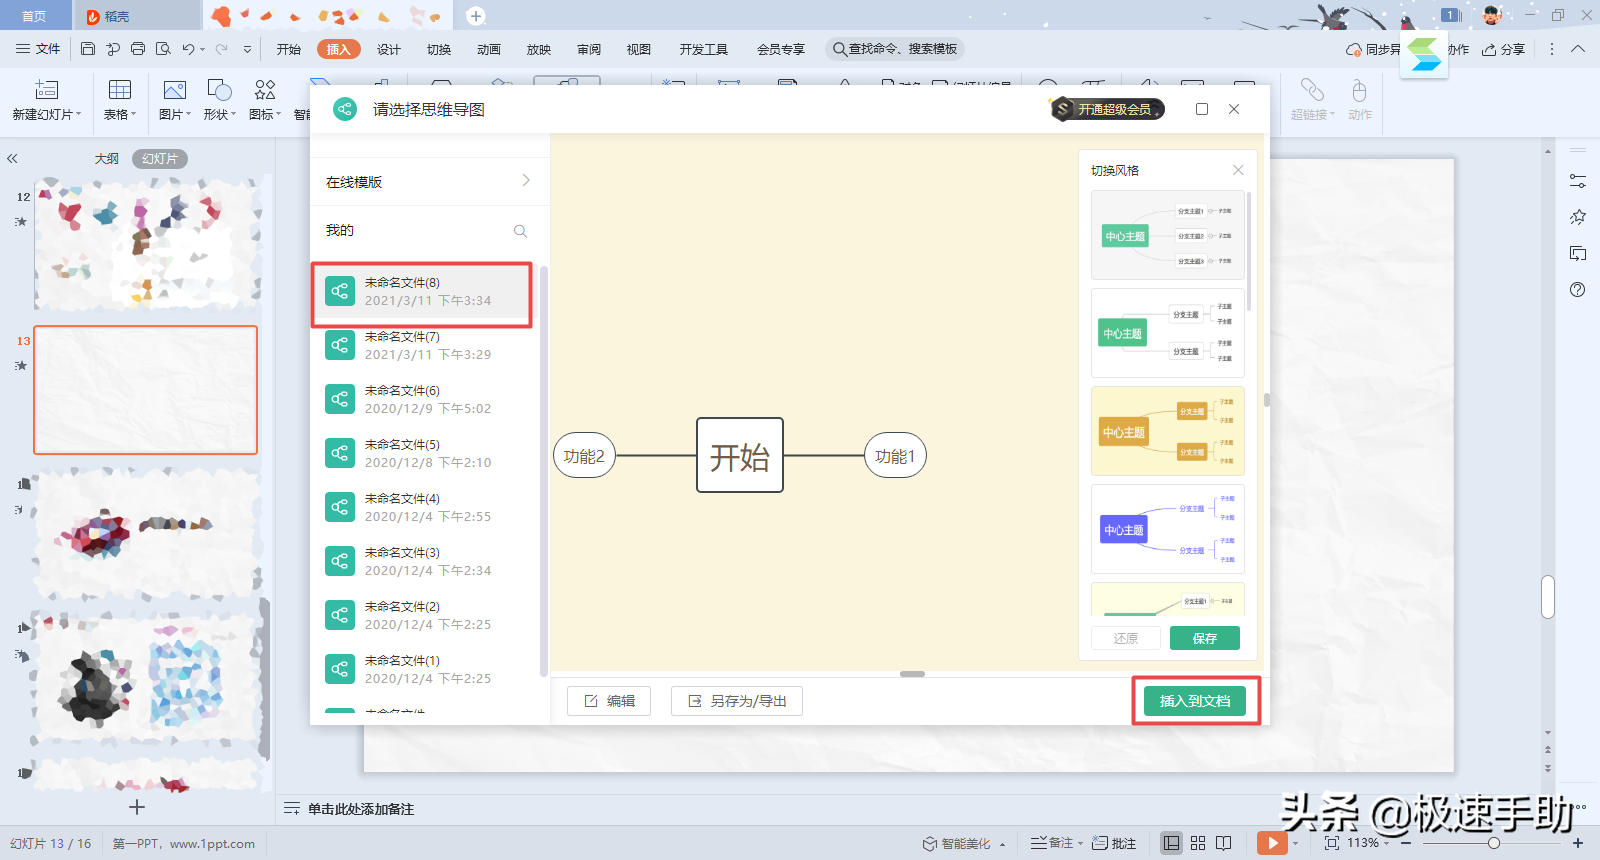
Task: Switch to the 设计 ribbon tab
Action: coord(389,49)
